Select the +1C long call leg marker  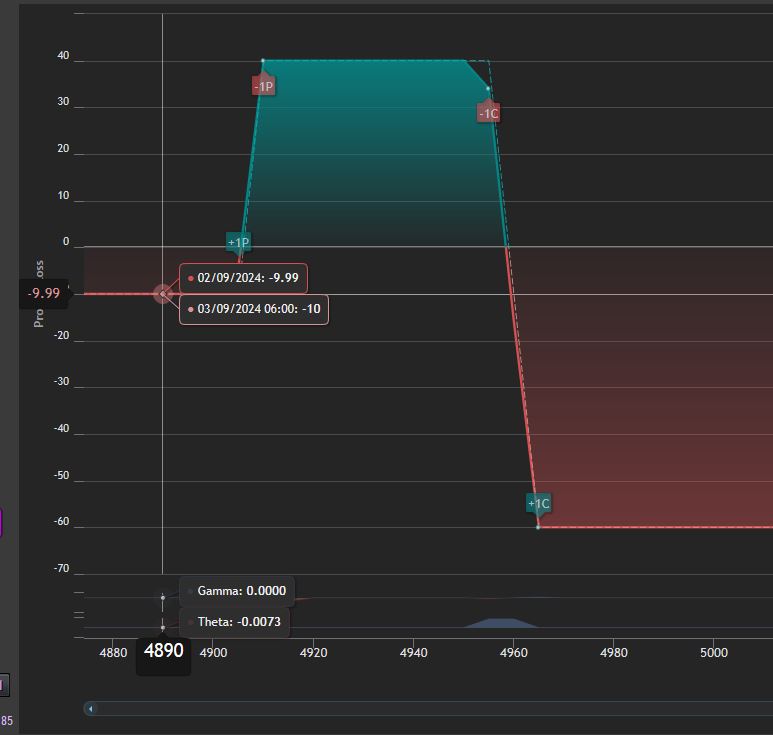539,503
